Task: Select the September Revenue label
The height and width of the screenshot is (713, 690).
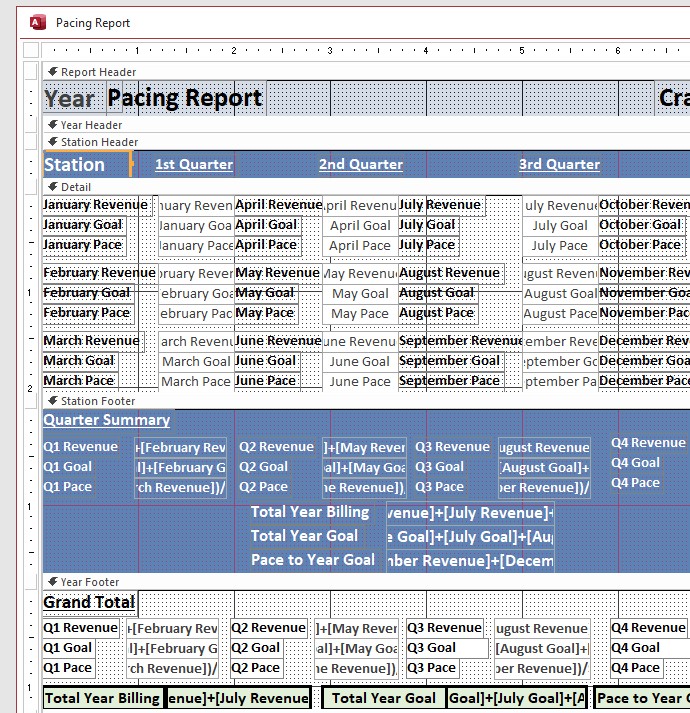Action: (460, 341)
